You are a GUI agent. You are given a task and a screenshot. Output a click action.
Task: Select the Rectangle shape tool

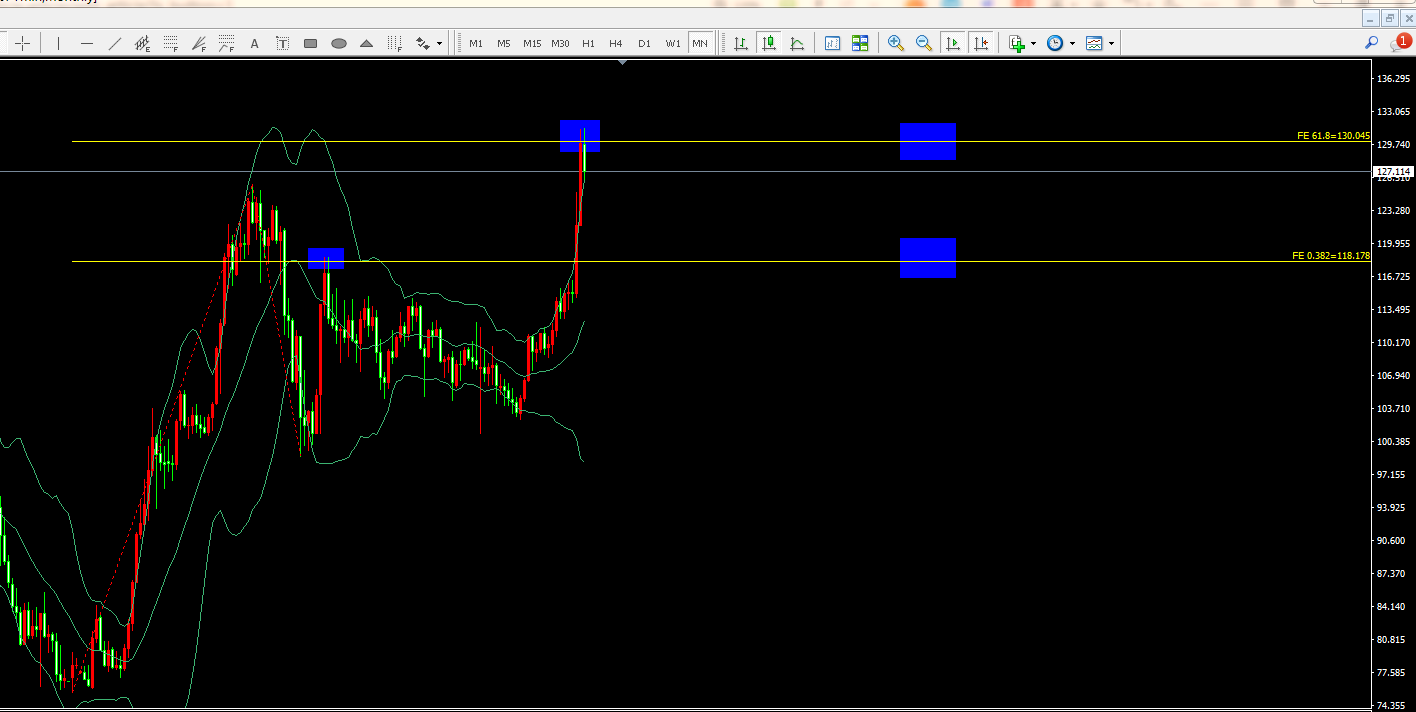[311, 43]
